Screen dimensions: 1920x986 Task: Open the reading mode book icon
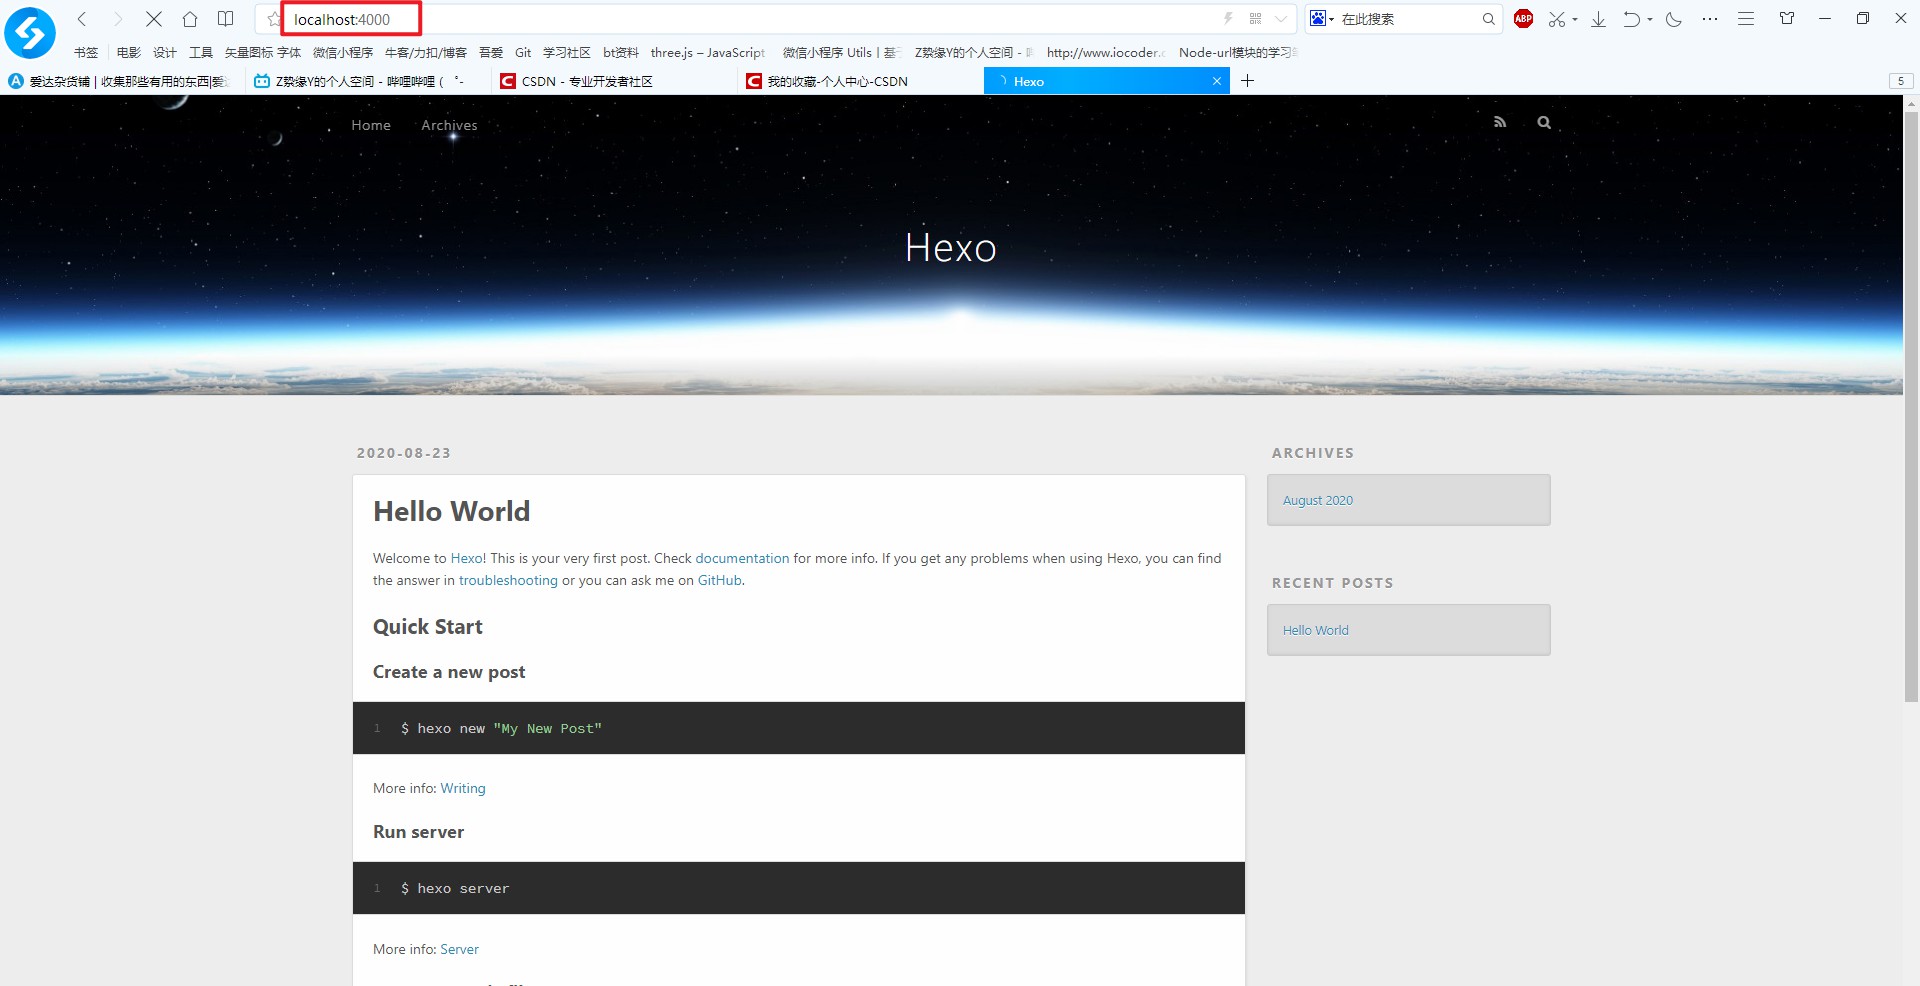click(x=226, y=19)
